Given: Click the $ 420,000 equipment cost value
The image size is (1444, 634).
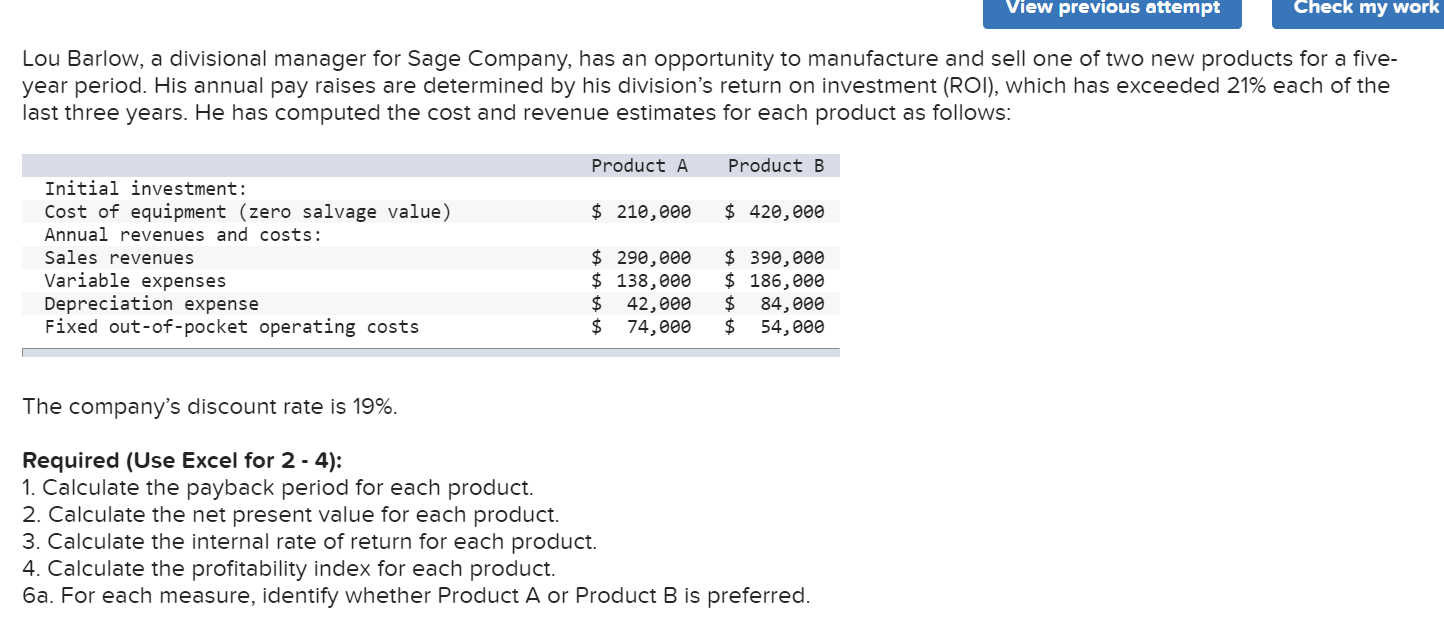Looking at the screenshot, I should click(775, 212).
